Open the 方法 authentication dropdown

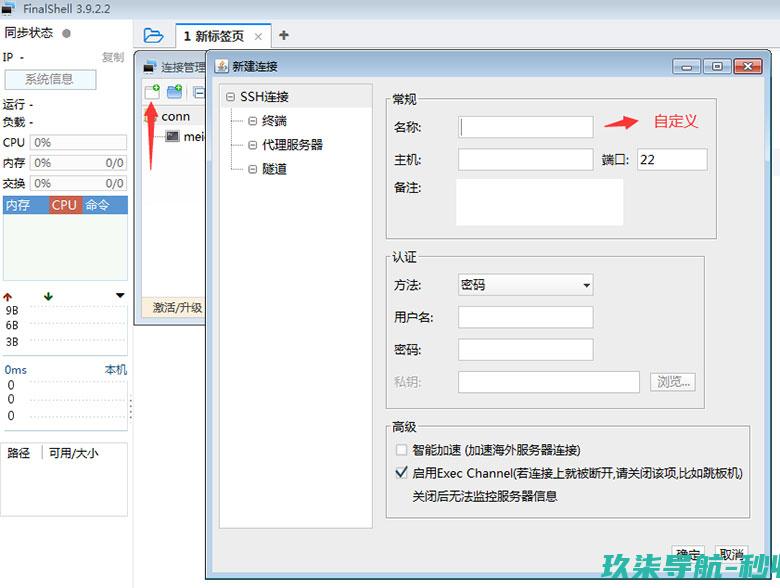pyautogui.click(x=526, y=285)
